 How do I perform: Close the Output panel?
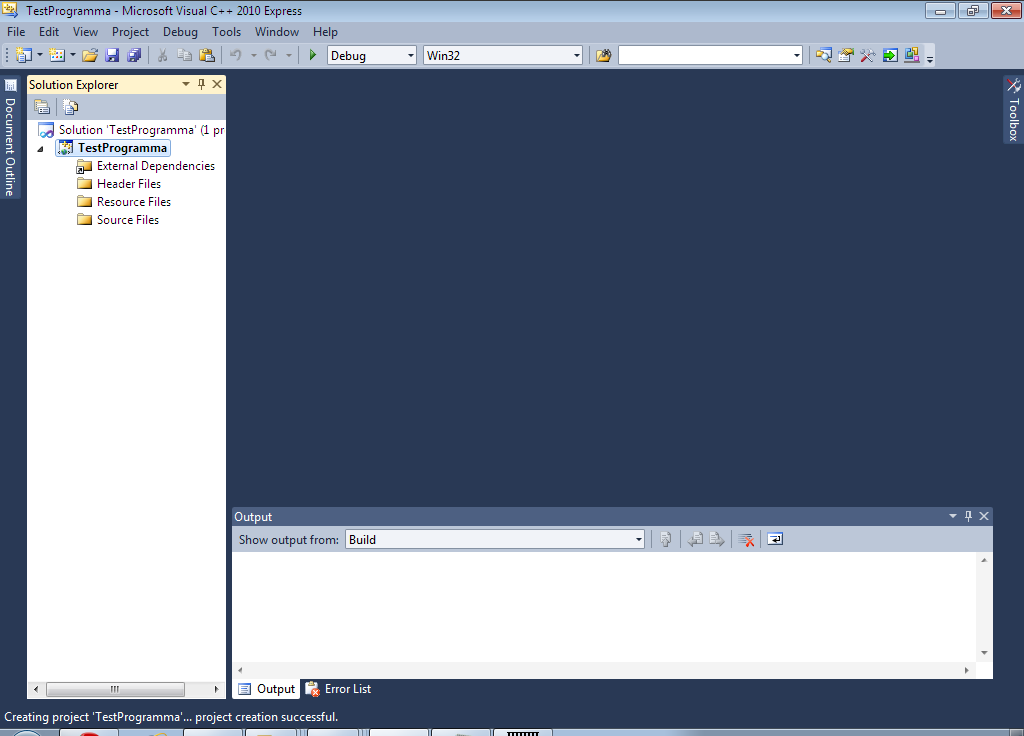[984, 516]
